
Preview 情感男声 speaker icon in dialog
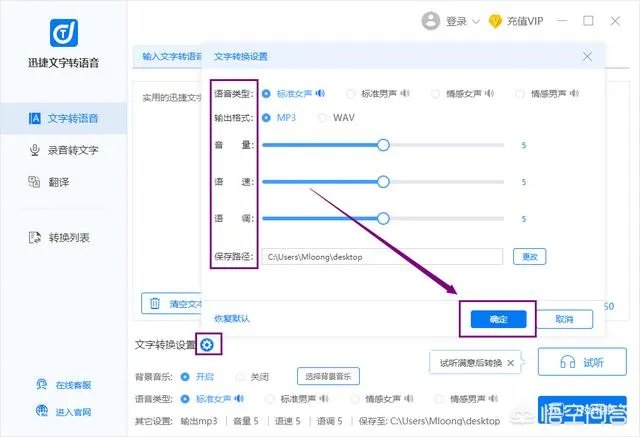pos(574,93)
